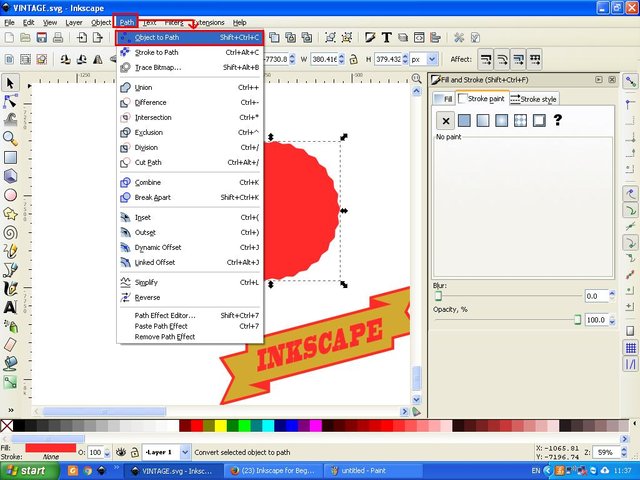Select the 3D Box tool
Image resolution: width=640 pixels, height=480 pixels.
click(10, 176)
